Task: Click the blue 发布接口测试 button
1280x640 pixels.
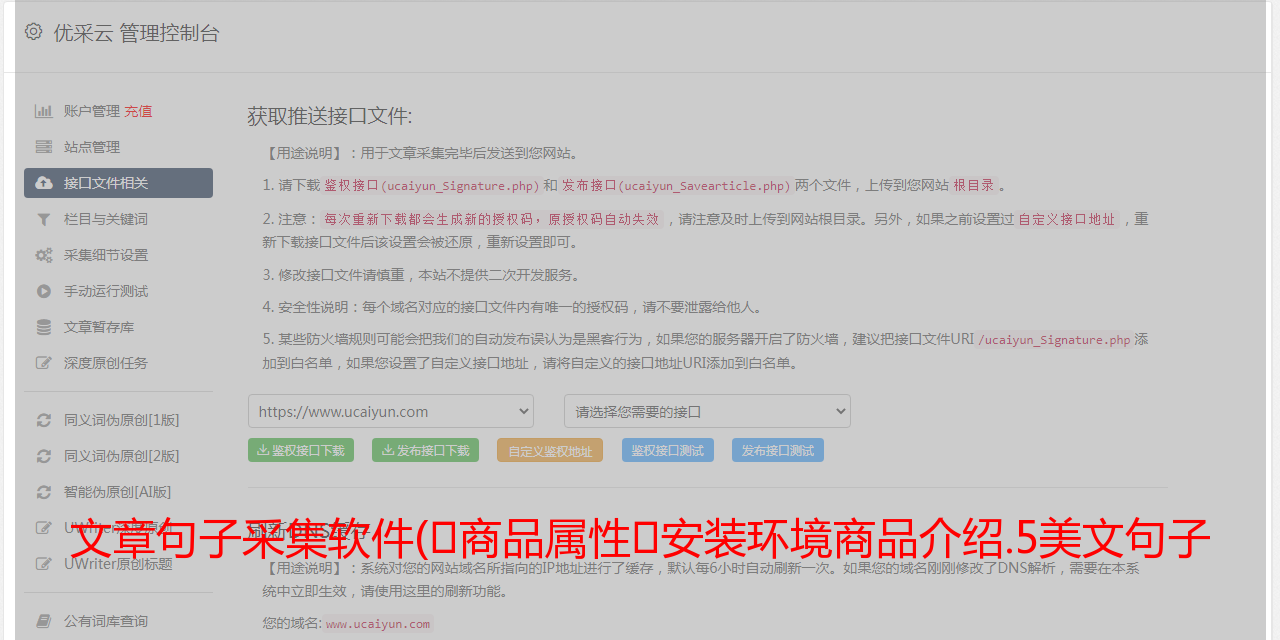Action: (x=778, y=450)
